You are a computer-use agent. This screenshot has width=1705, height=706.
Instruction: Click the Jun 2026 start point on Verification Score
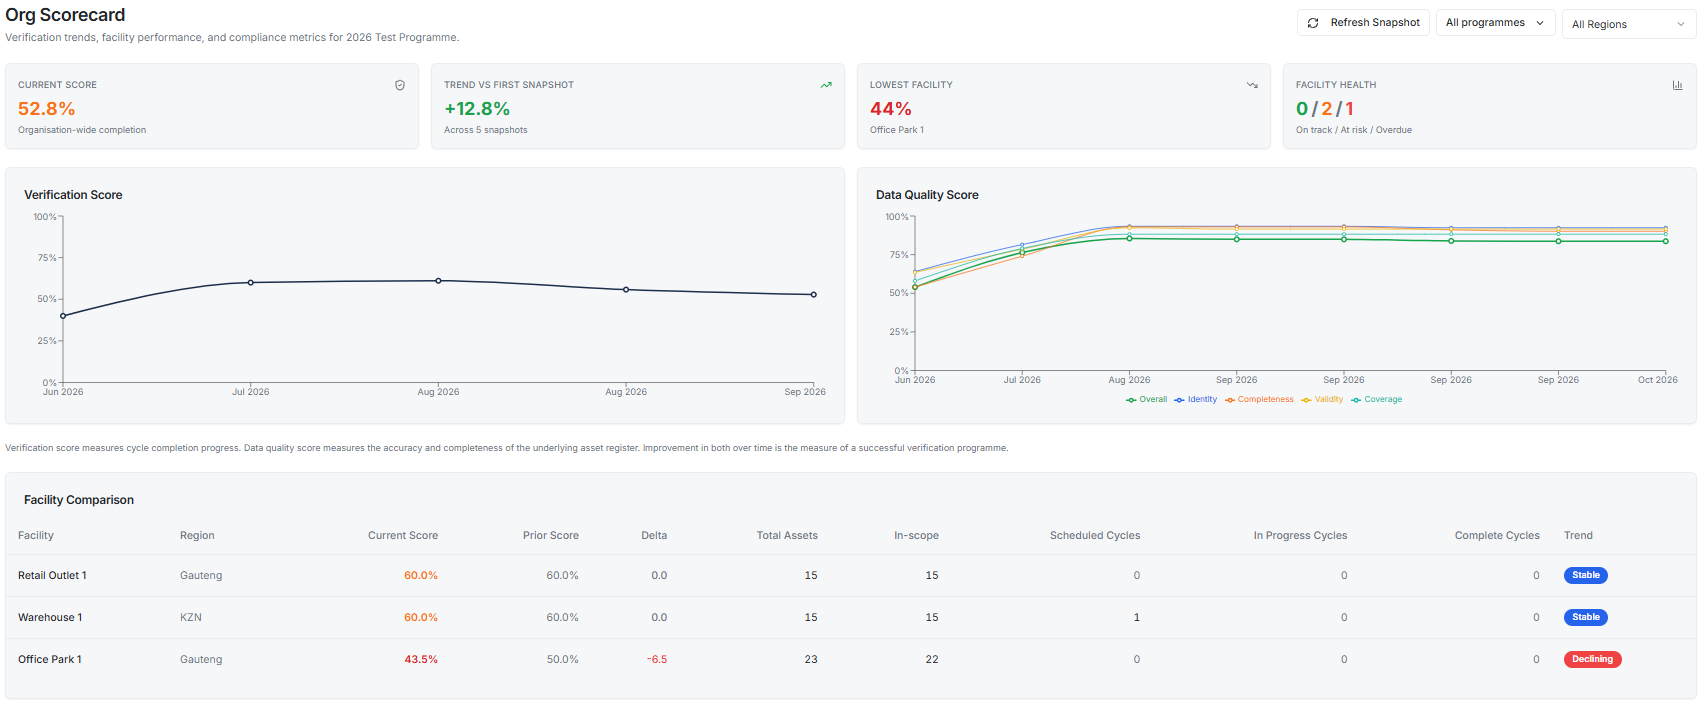pos(63,316)
